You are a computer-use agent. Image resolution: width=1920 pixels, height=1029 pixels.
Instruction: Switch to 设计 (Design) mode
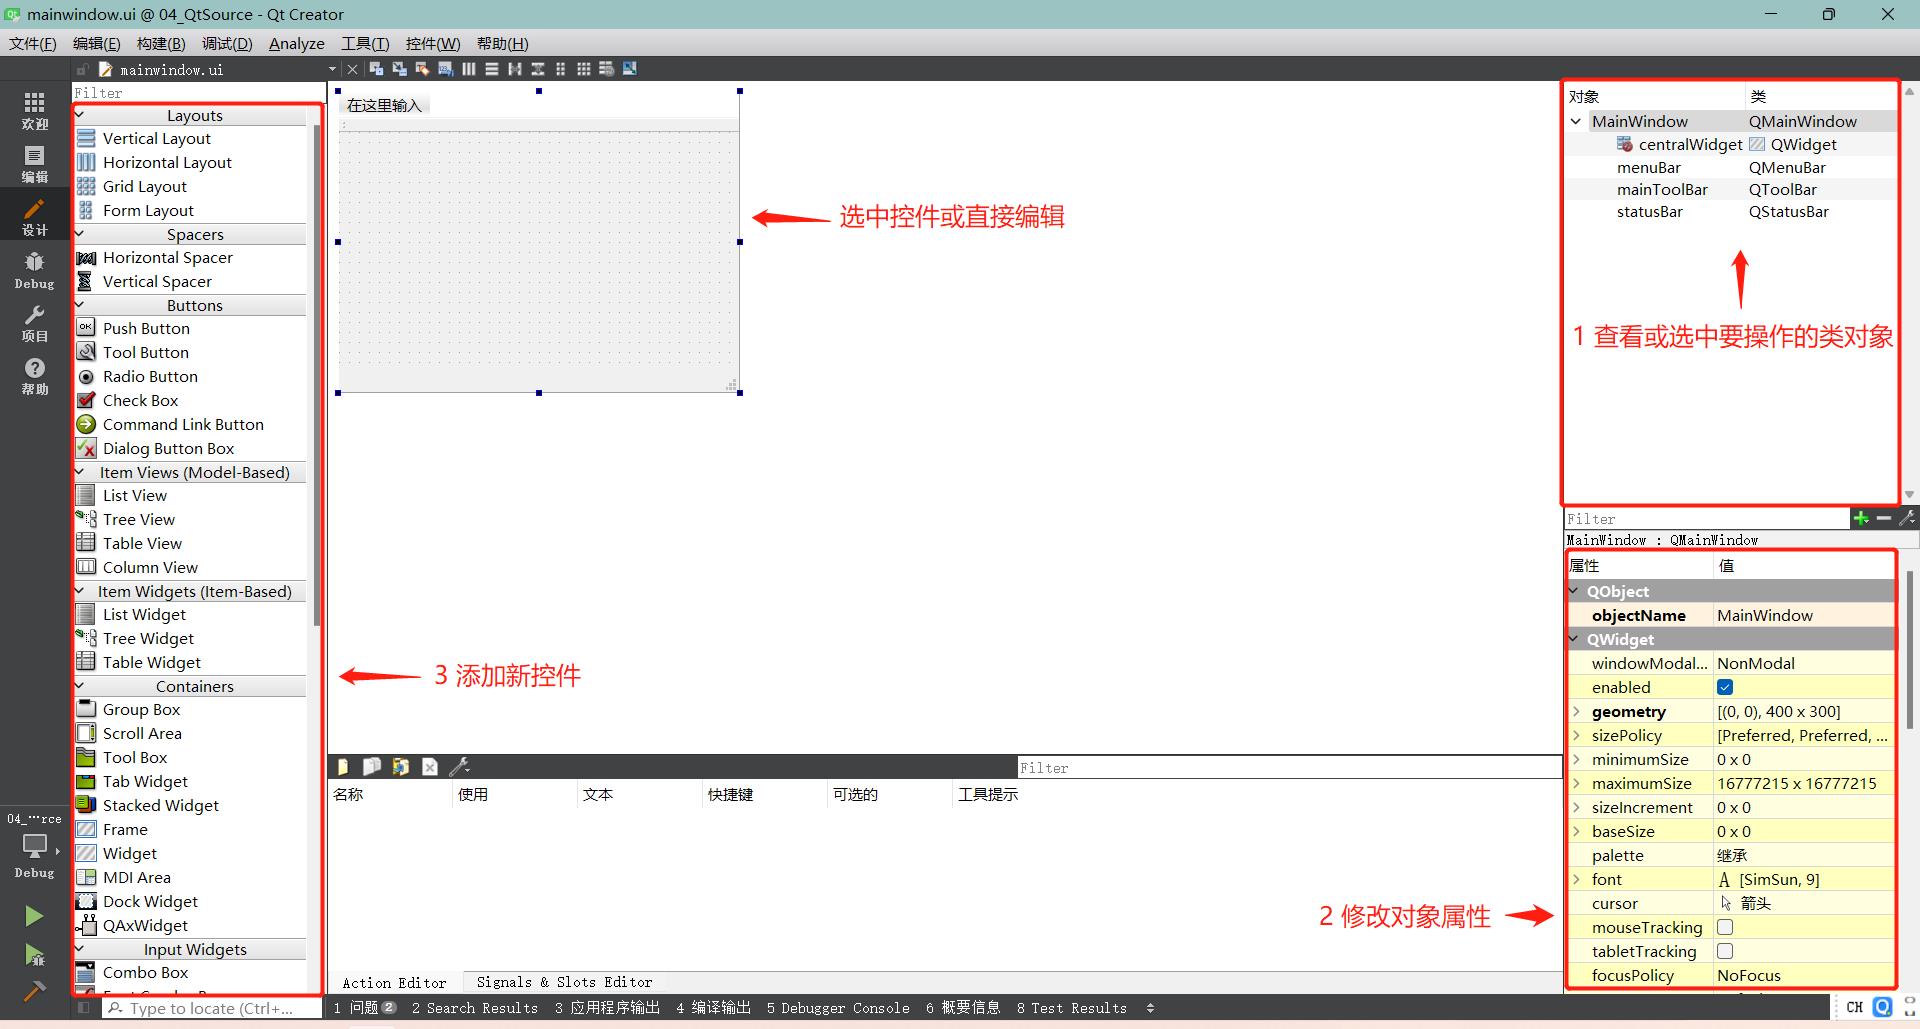tap(35, 217)
